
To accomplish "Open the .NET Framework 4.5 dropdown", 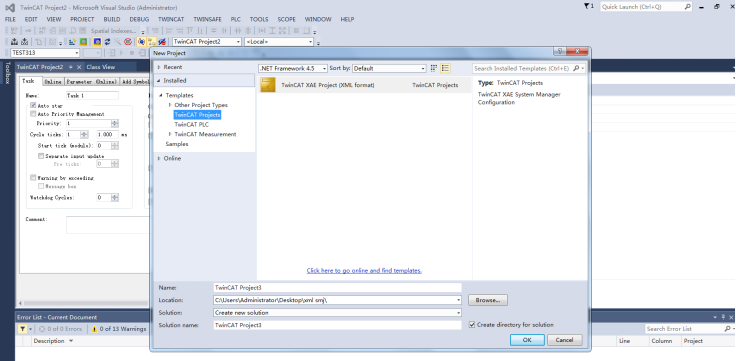I will [324, 69].
